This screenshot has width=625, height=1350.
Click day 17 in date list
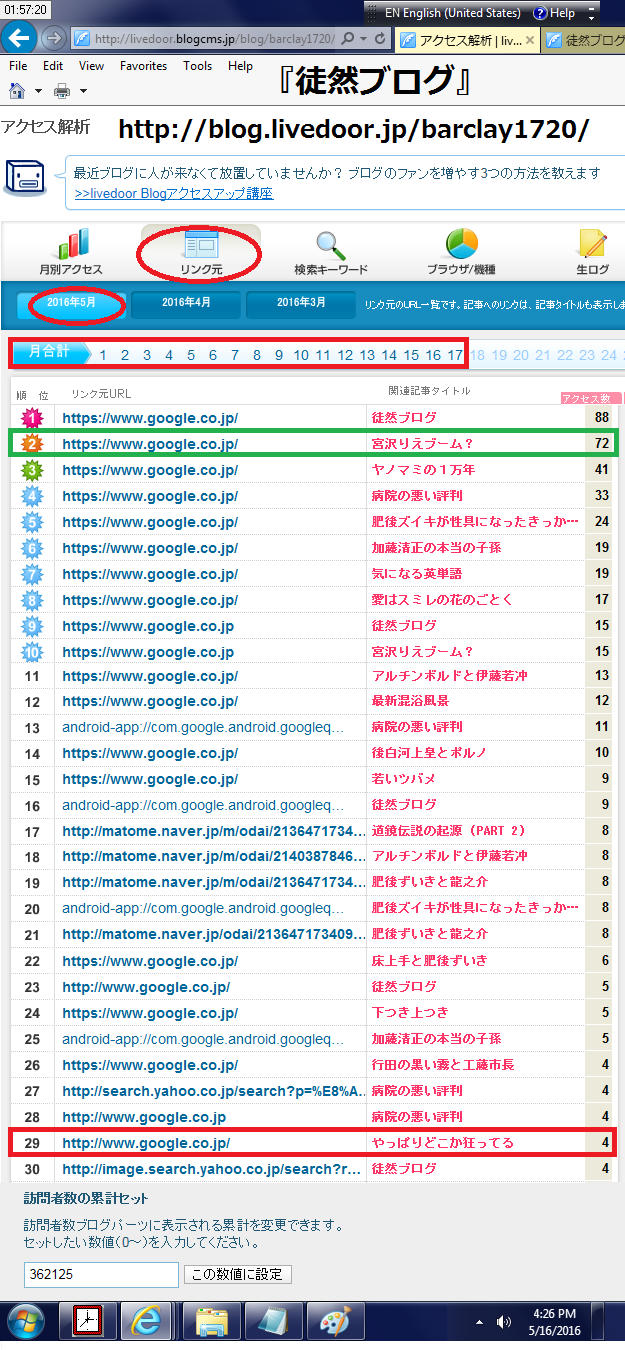(x=455, y=354)
